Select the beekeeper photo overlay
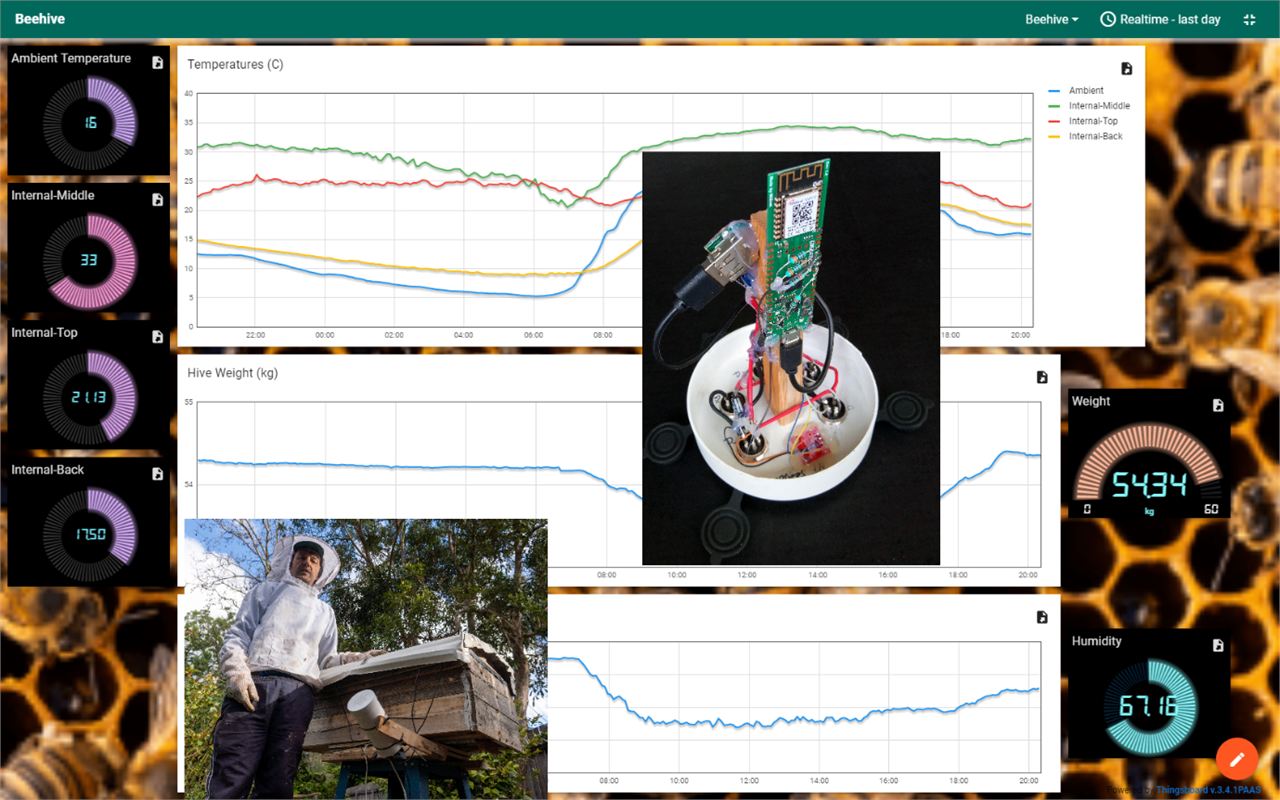This screenshot has height=800, width=1280. (x=366, y=657)
